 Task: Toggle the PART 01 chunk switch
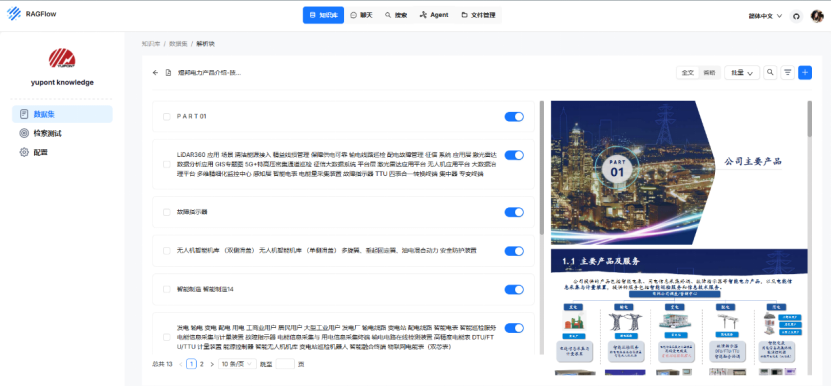tap(514, 117)
